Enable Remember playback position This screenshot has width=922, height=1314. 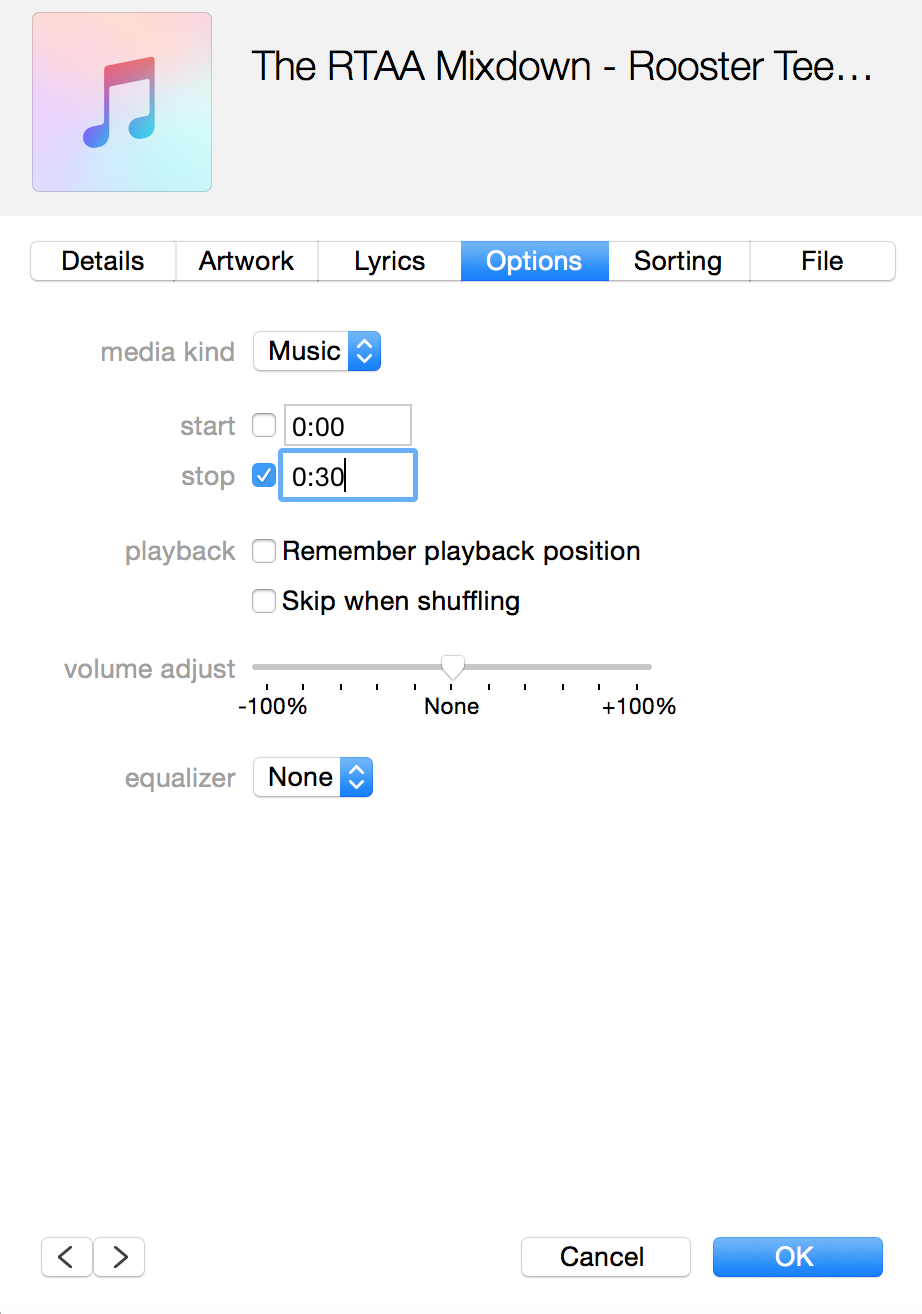coord(264,551)
